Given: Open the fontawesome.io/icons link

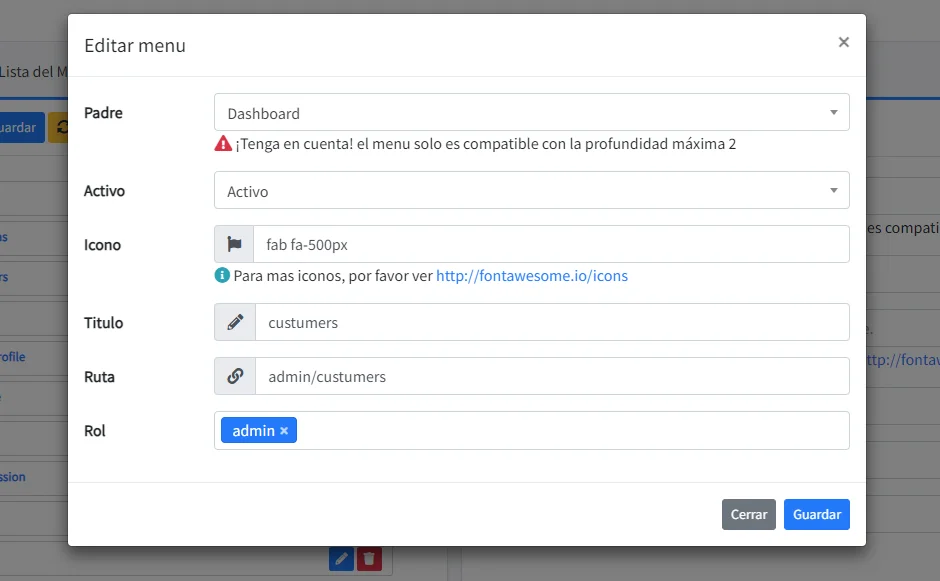Looking at the screenshot, I should (x=531, y=275).
